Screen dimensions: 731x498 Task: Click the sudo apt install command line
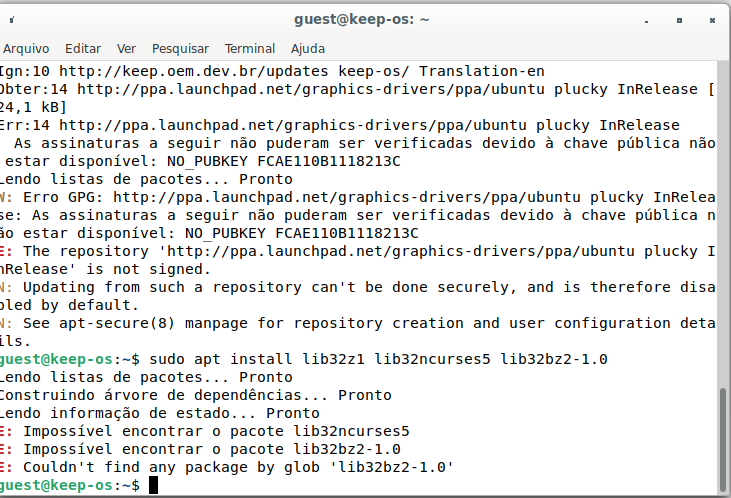[380, 359]
